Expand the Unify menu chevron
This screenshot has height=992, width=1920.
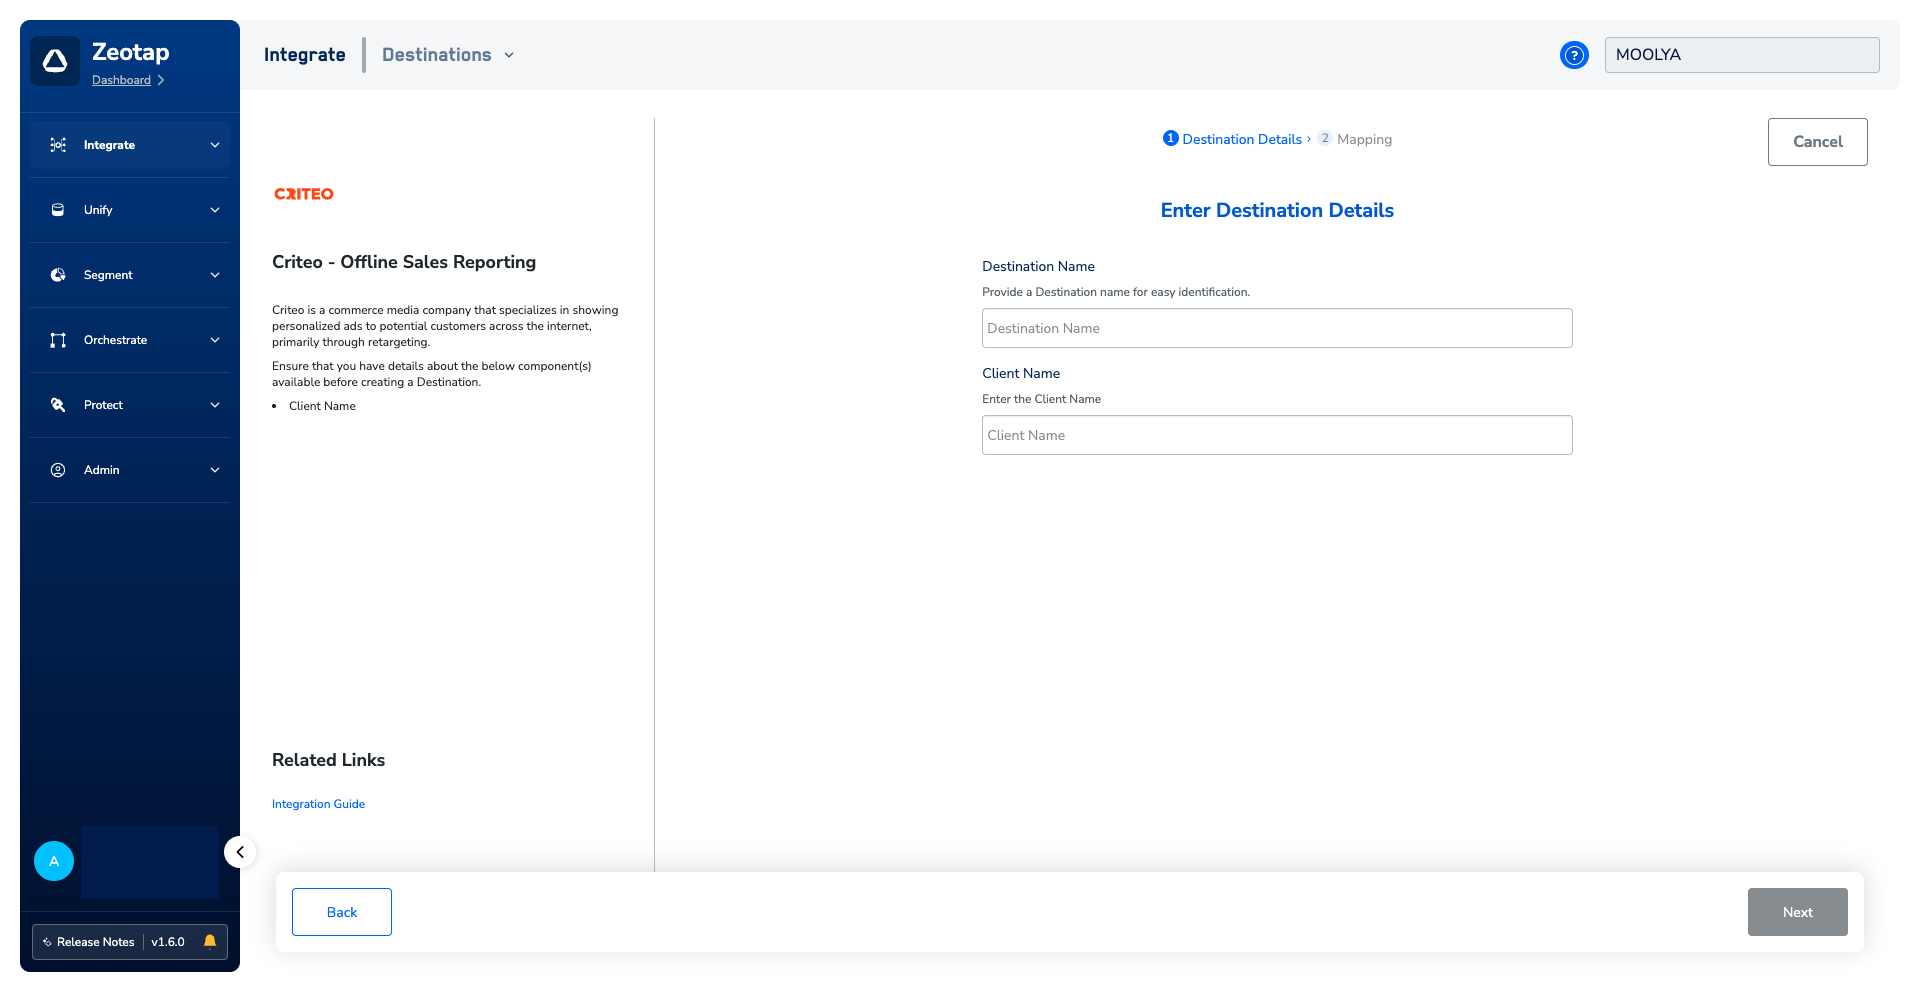(x=215, y=210)
